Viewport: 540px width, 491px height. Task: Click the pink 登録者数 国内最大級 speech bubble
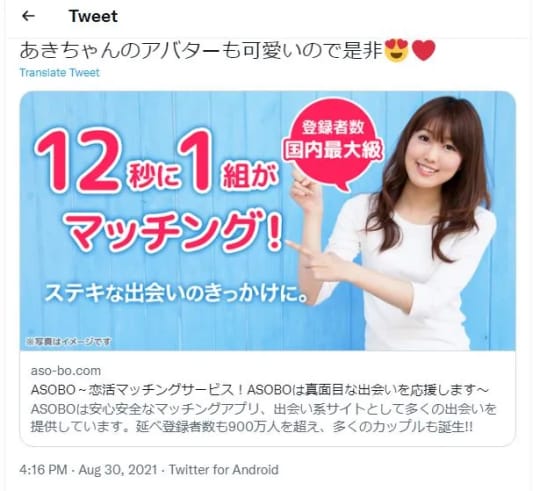pyautogui.click(x=333, y=145)
